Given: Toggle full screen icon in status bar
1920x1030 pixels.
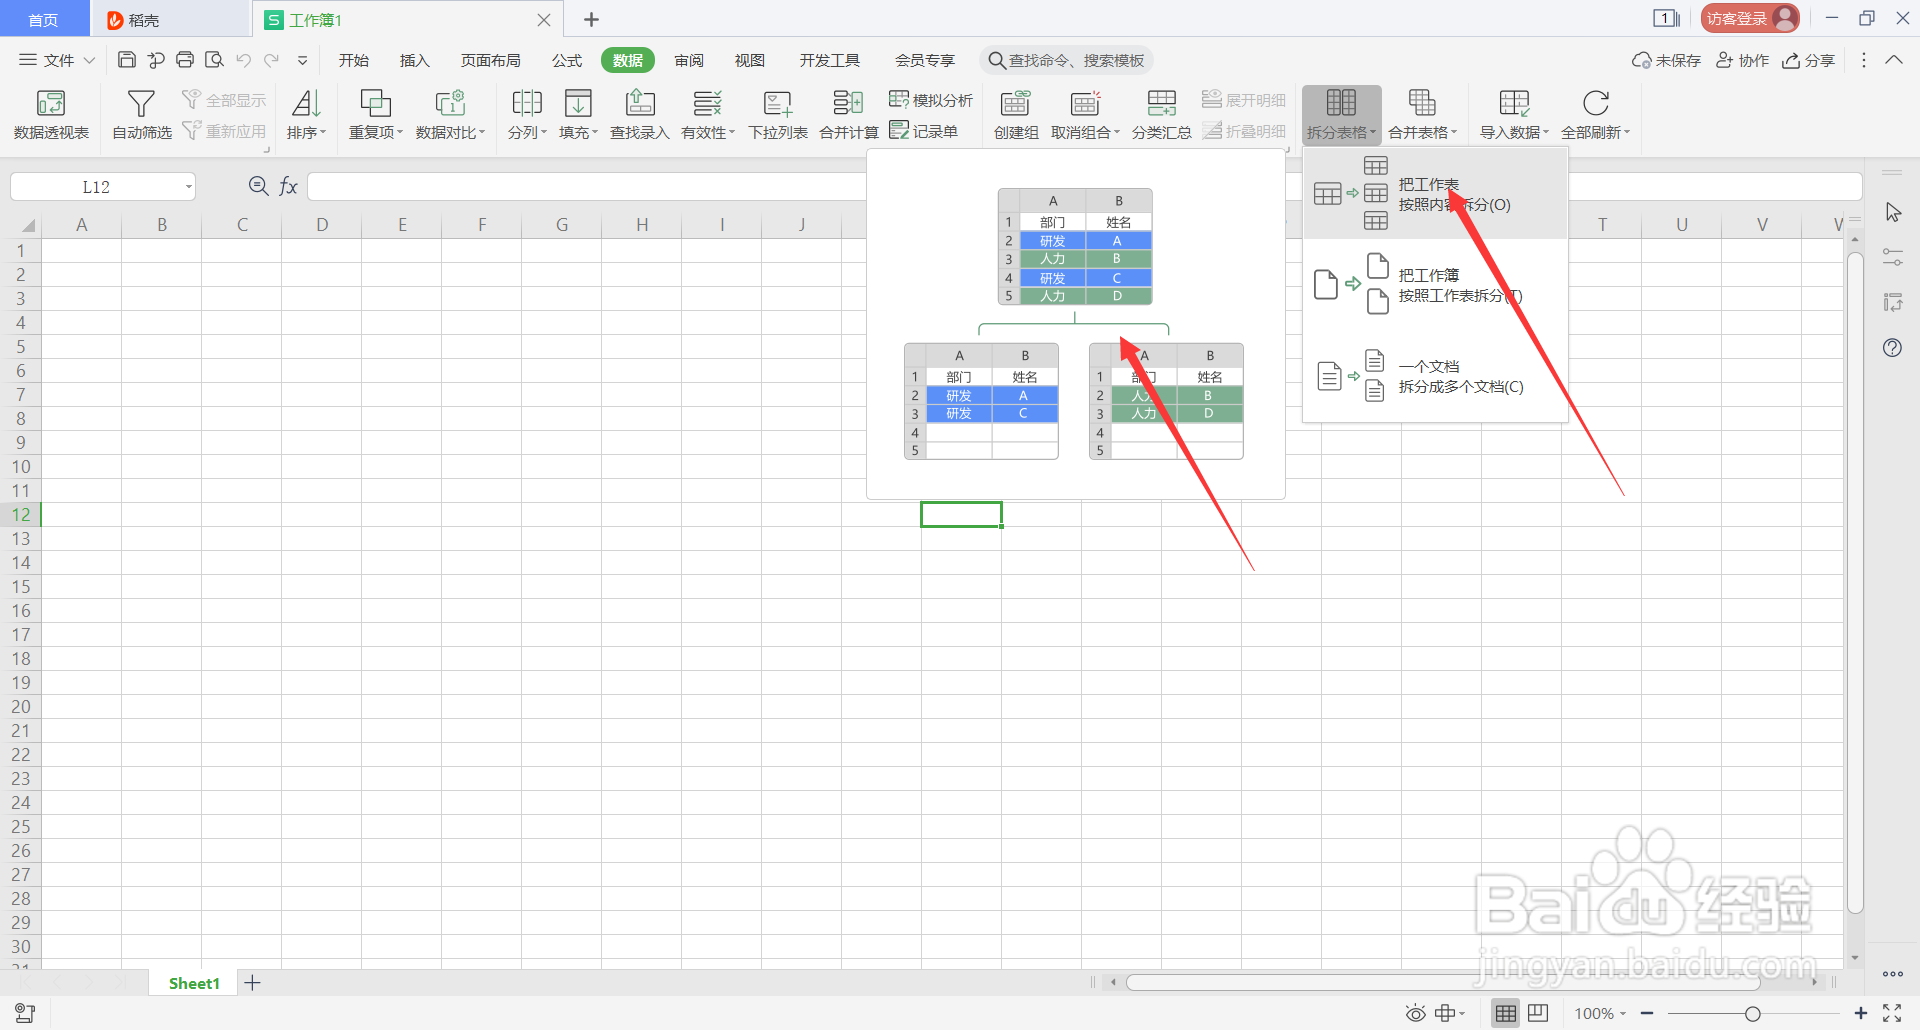Looking at the screenshot, I should [1892, 1013].
